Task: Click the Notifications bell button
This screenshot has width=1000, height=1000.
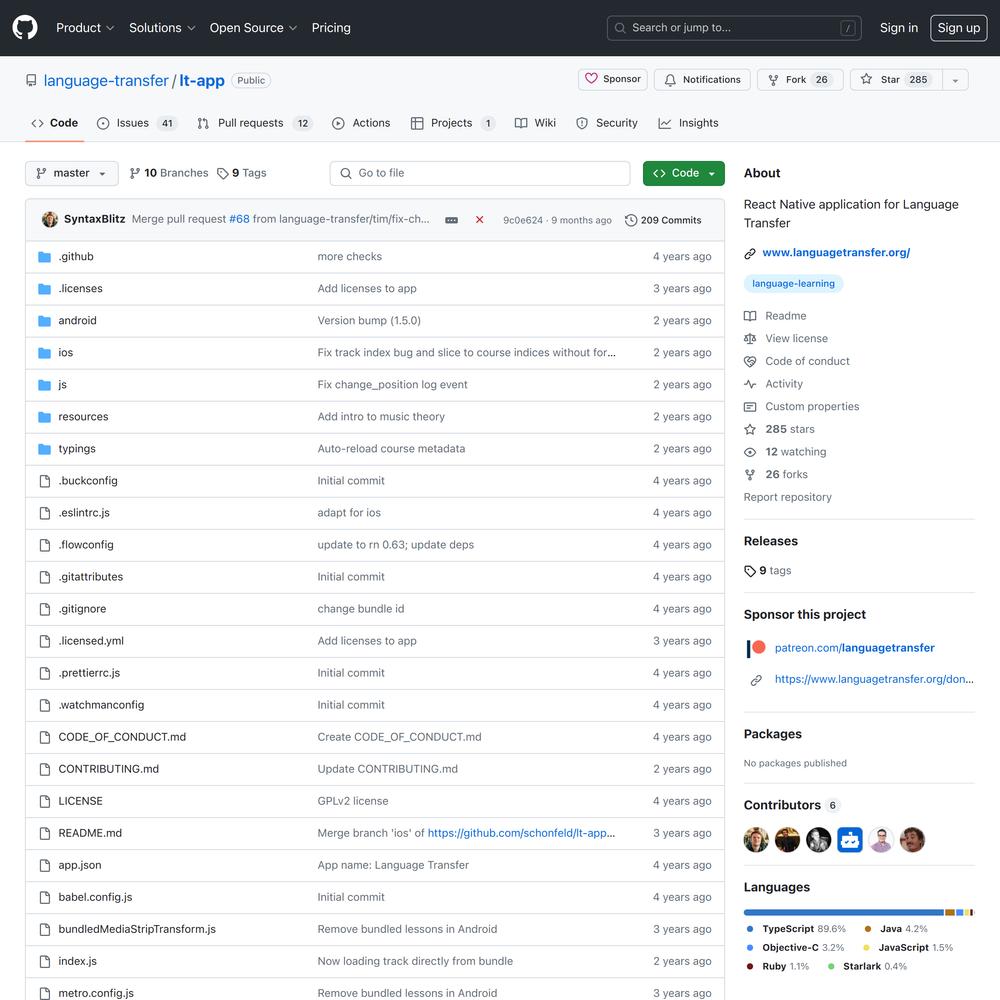Action: click(702, 79)
